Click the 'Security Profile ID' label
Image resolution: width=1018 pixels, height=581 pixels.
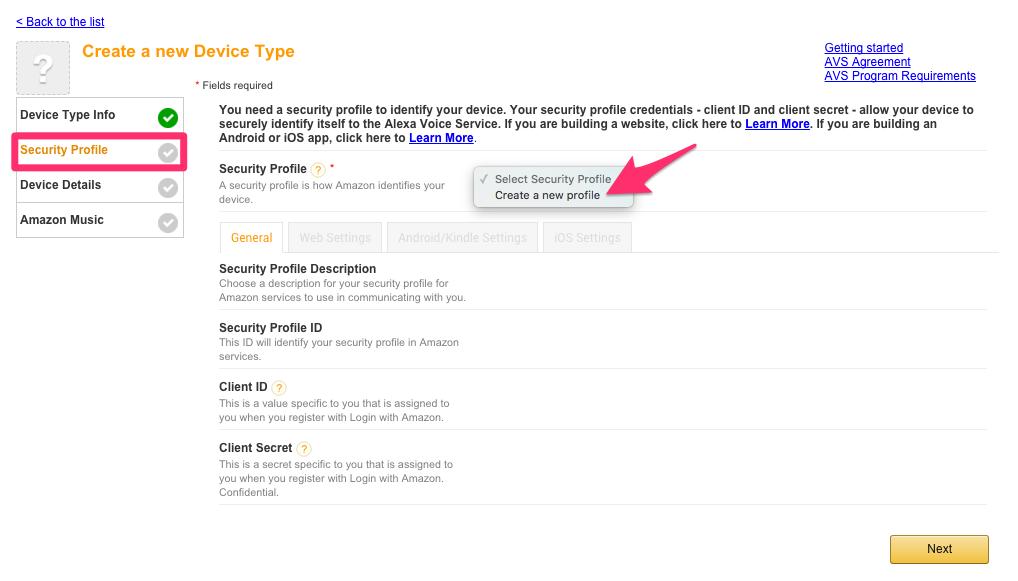(x=270, y=328)
